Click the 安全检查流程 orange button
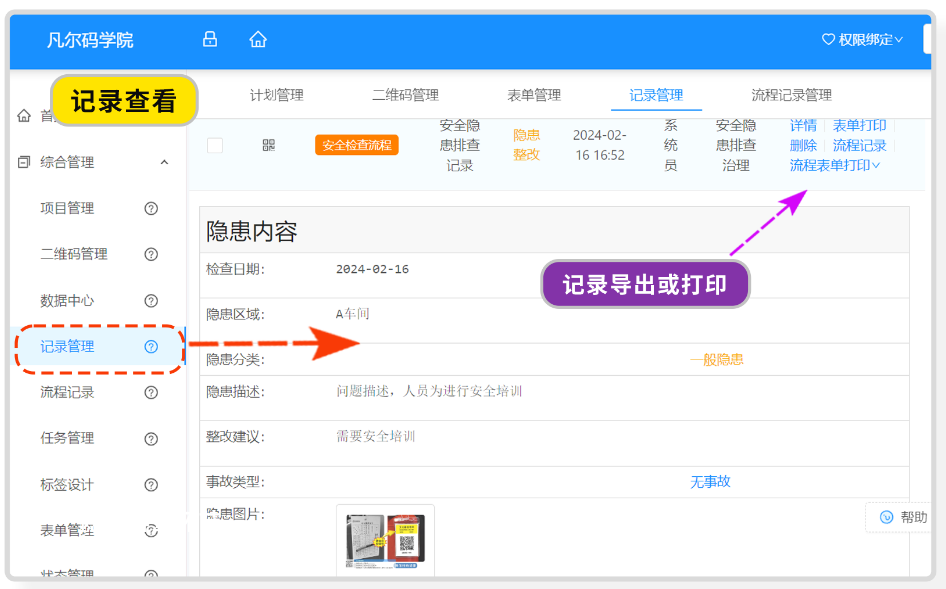946x589 pixels. 357,143
